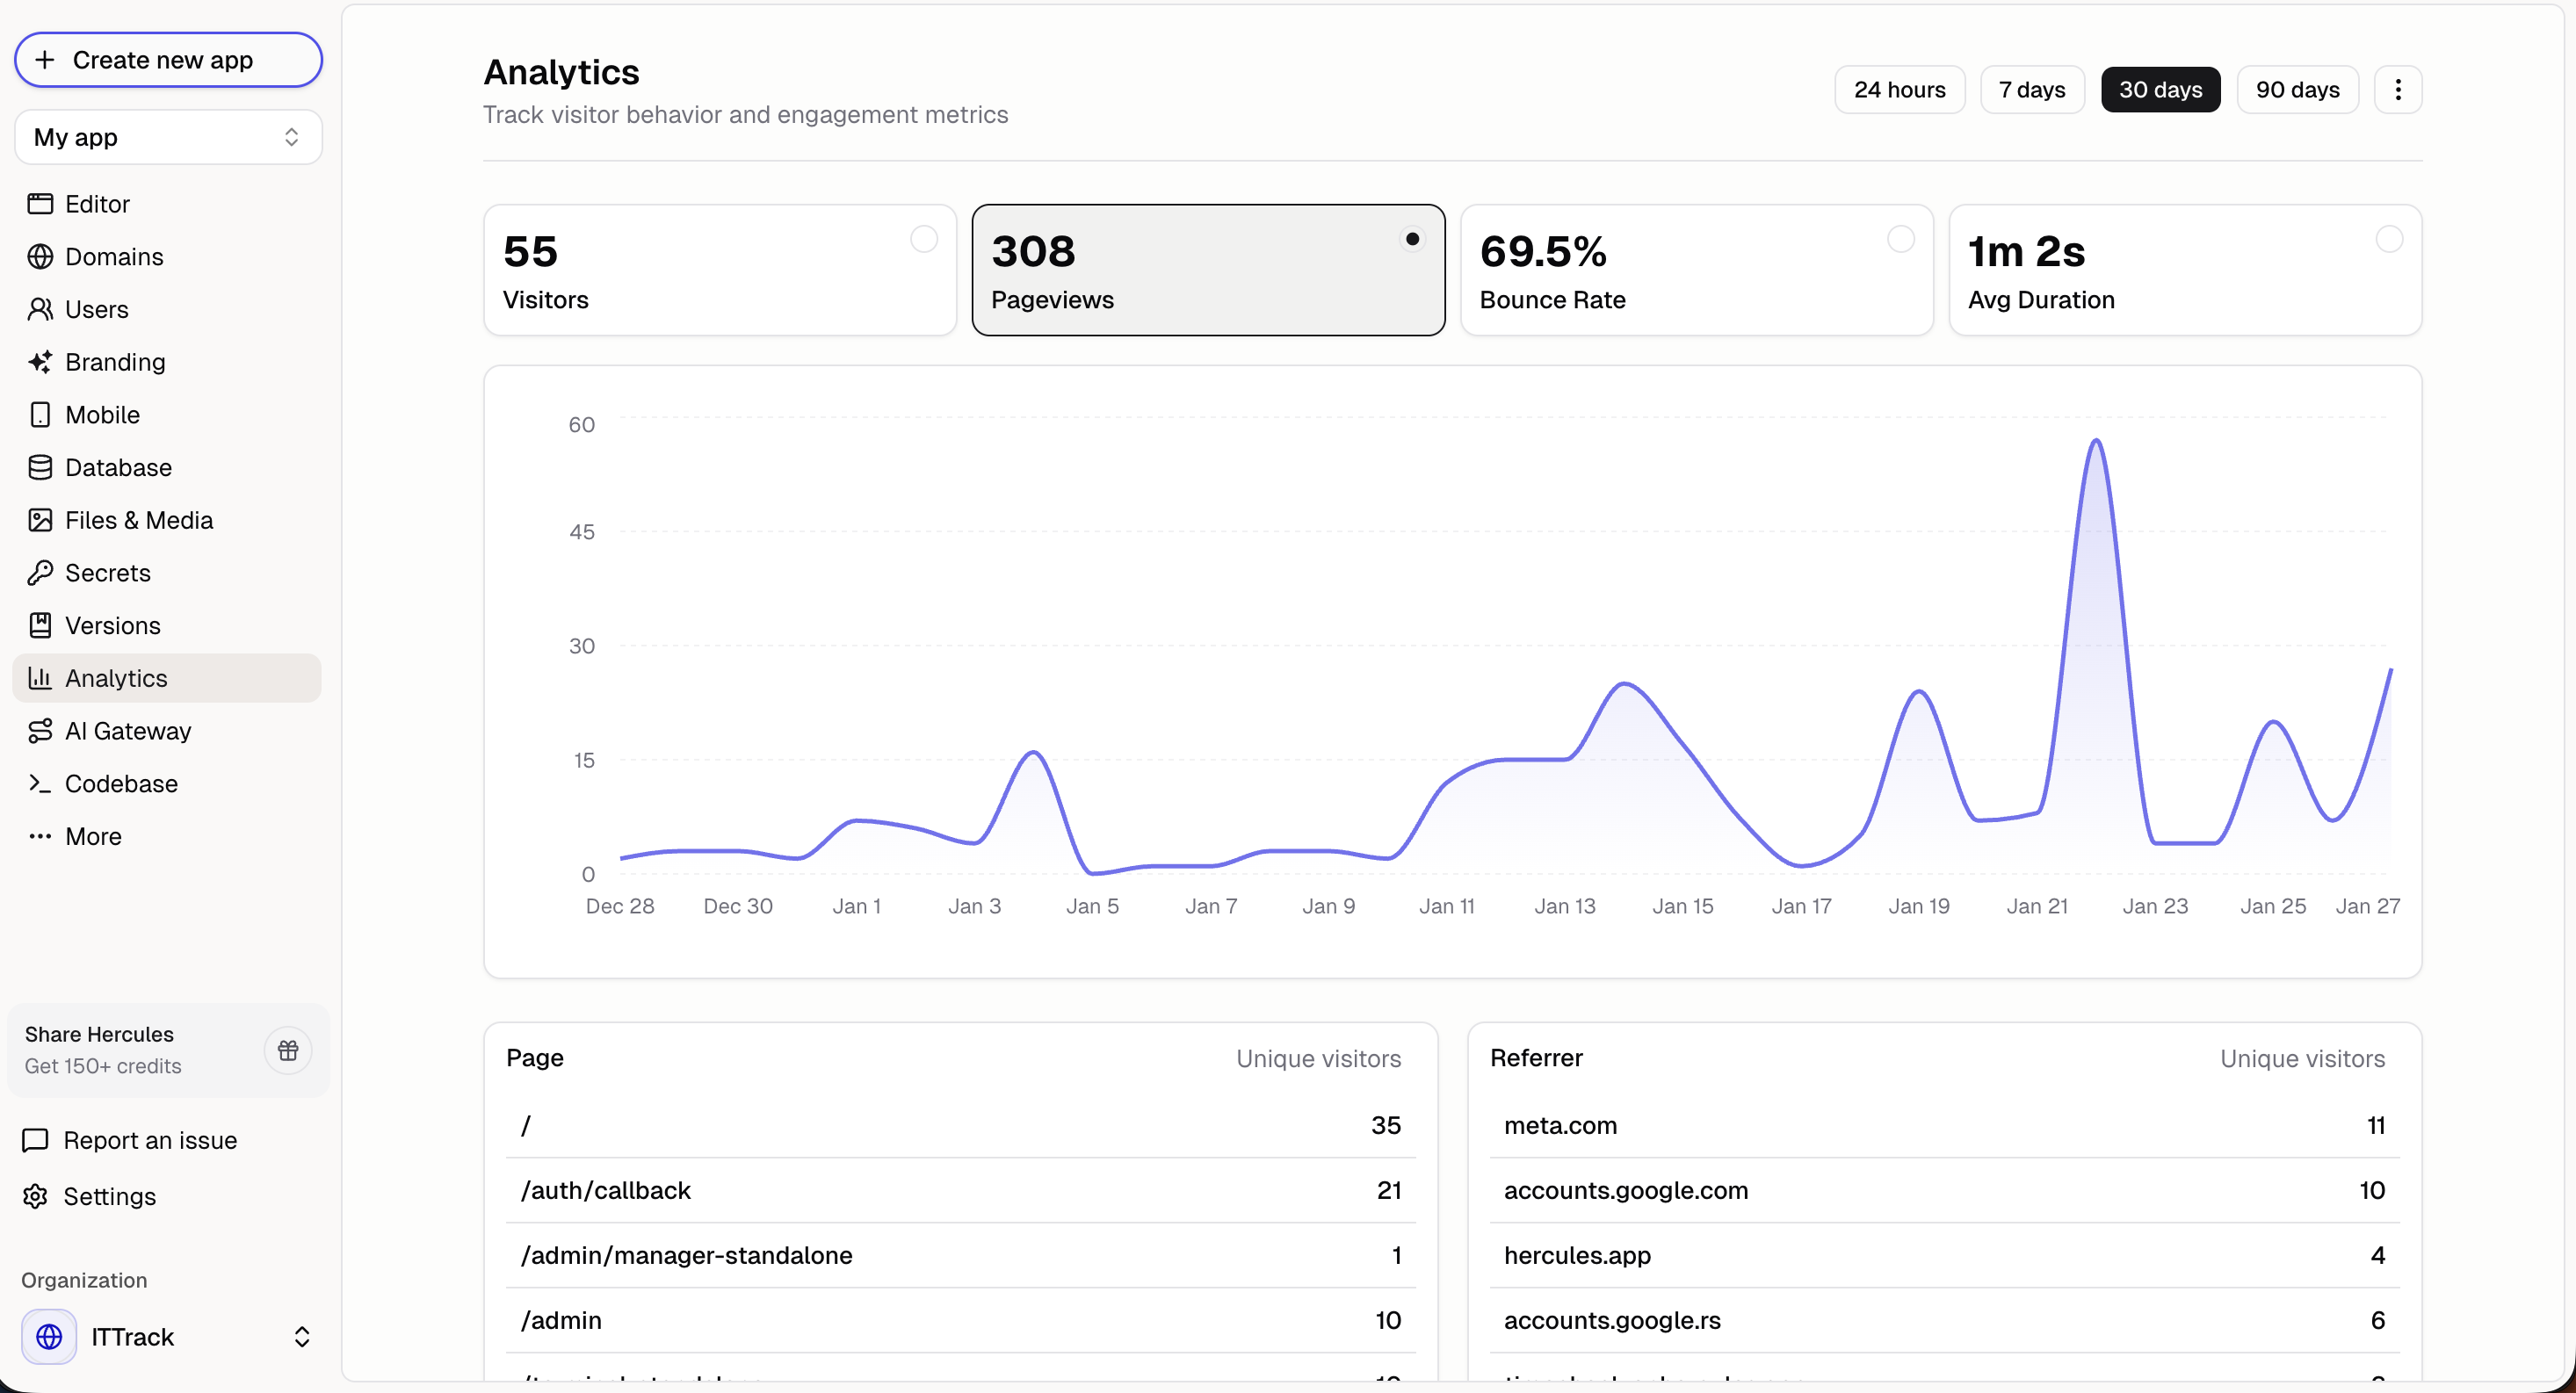Click the /admin/manager-standalone page row
Image resolution: width=2576 pixels, height=1393 pixels.
point(960,1256)
